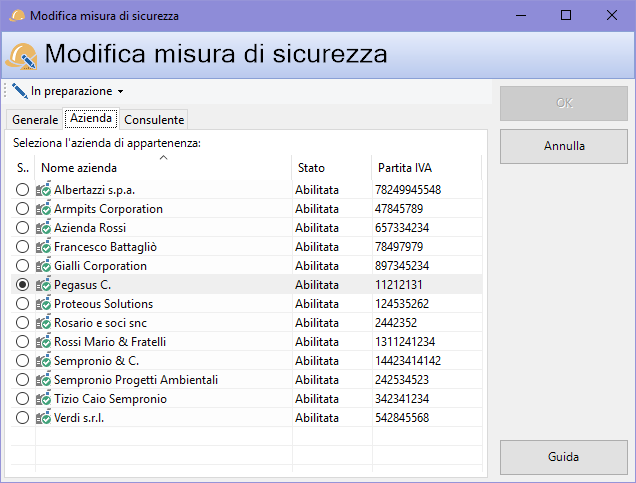
Task: Click Partita IVA value 1311241234
Action: (405, 342)
